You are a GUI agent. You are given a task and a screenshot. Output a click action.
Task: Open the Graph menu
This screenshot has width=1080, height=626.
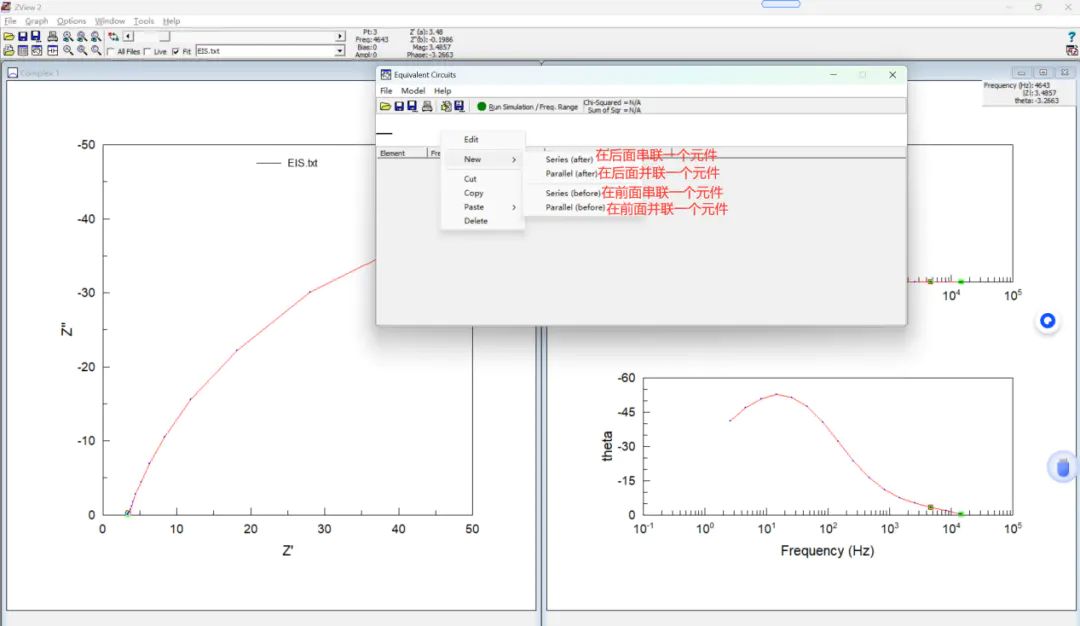pos(37,21)
